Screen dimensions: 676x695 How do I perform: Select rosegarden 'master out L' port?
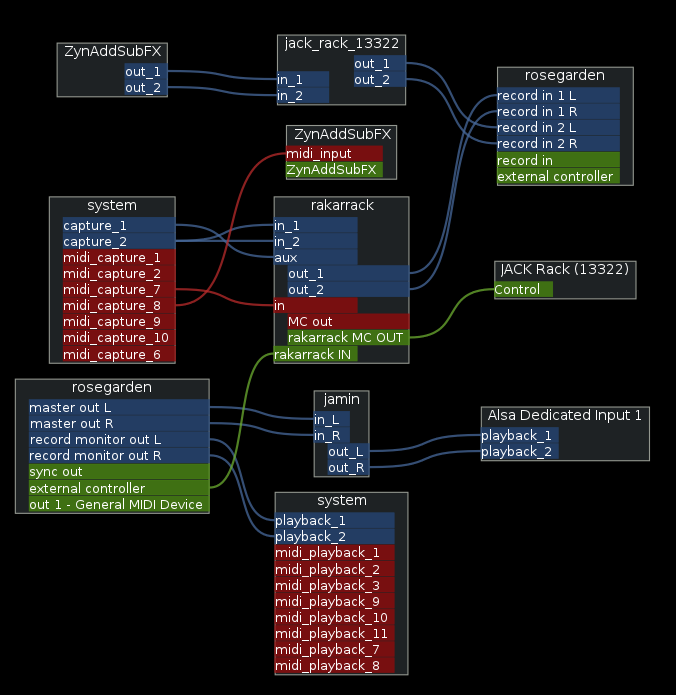point(119,407)
